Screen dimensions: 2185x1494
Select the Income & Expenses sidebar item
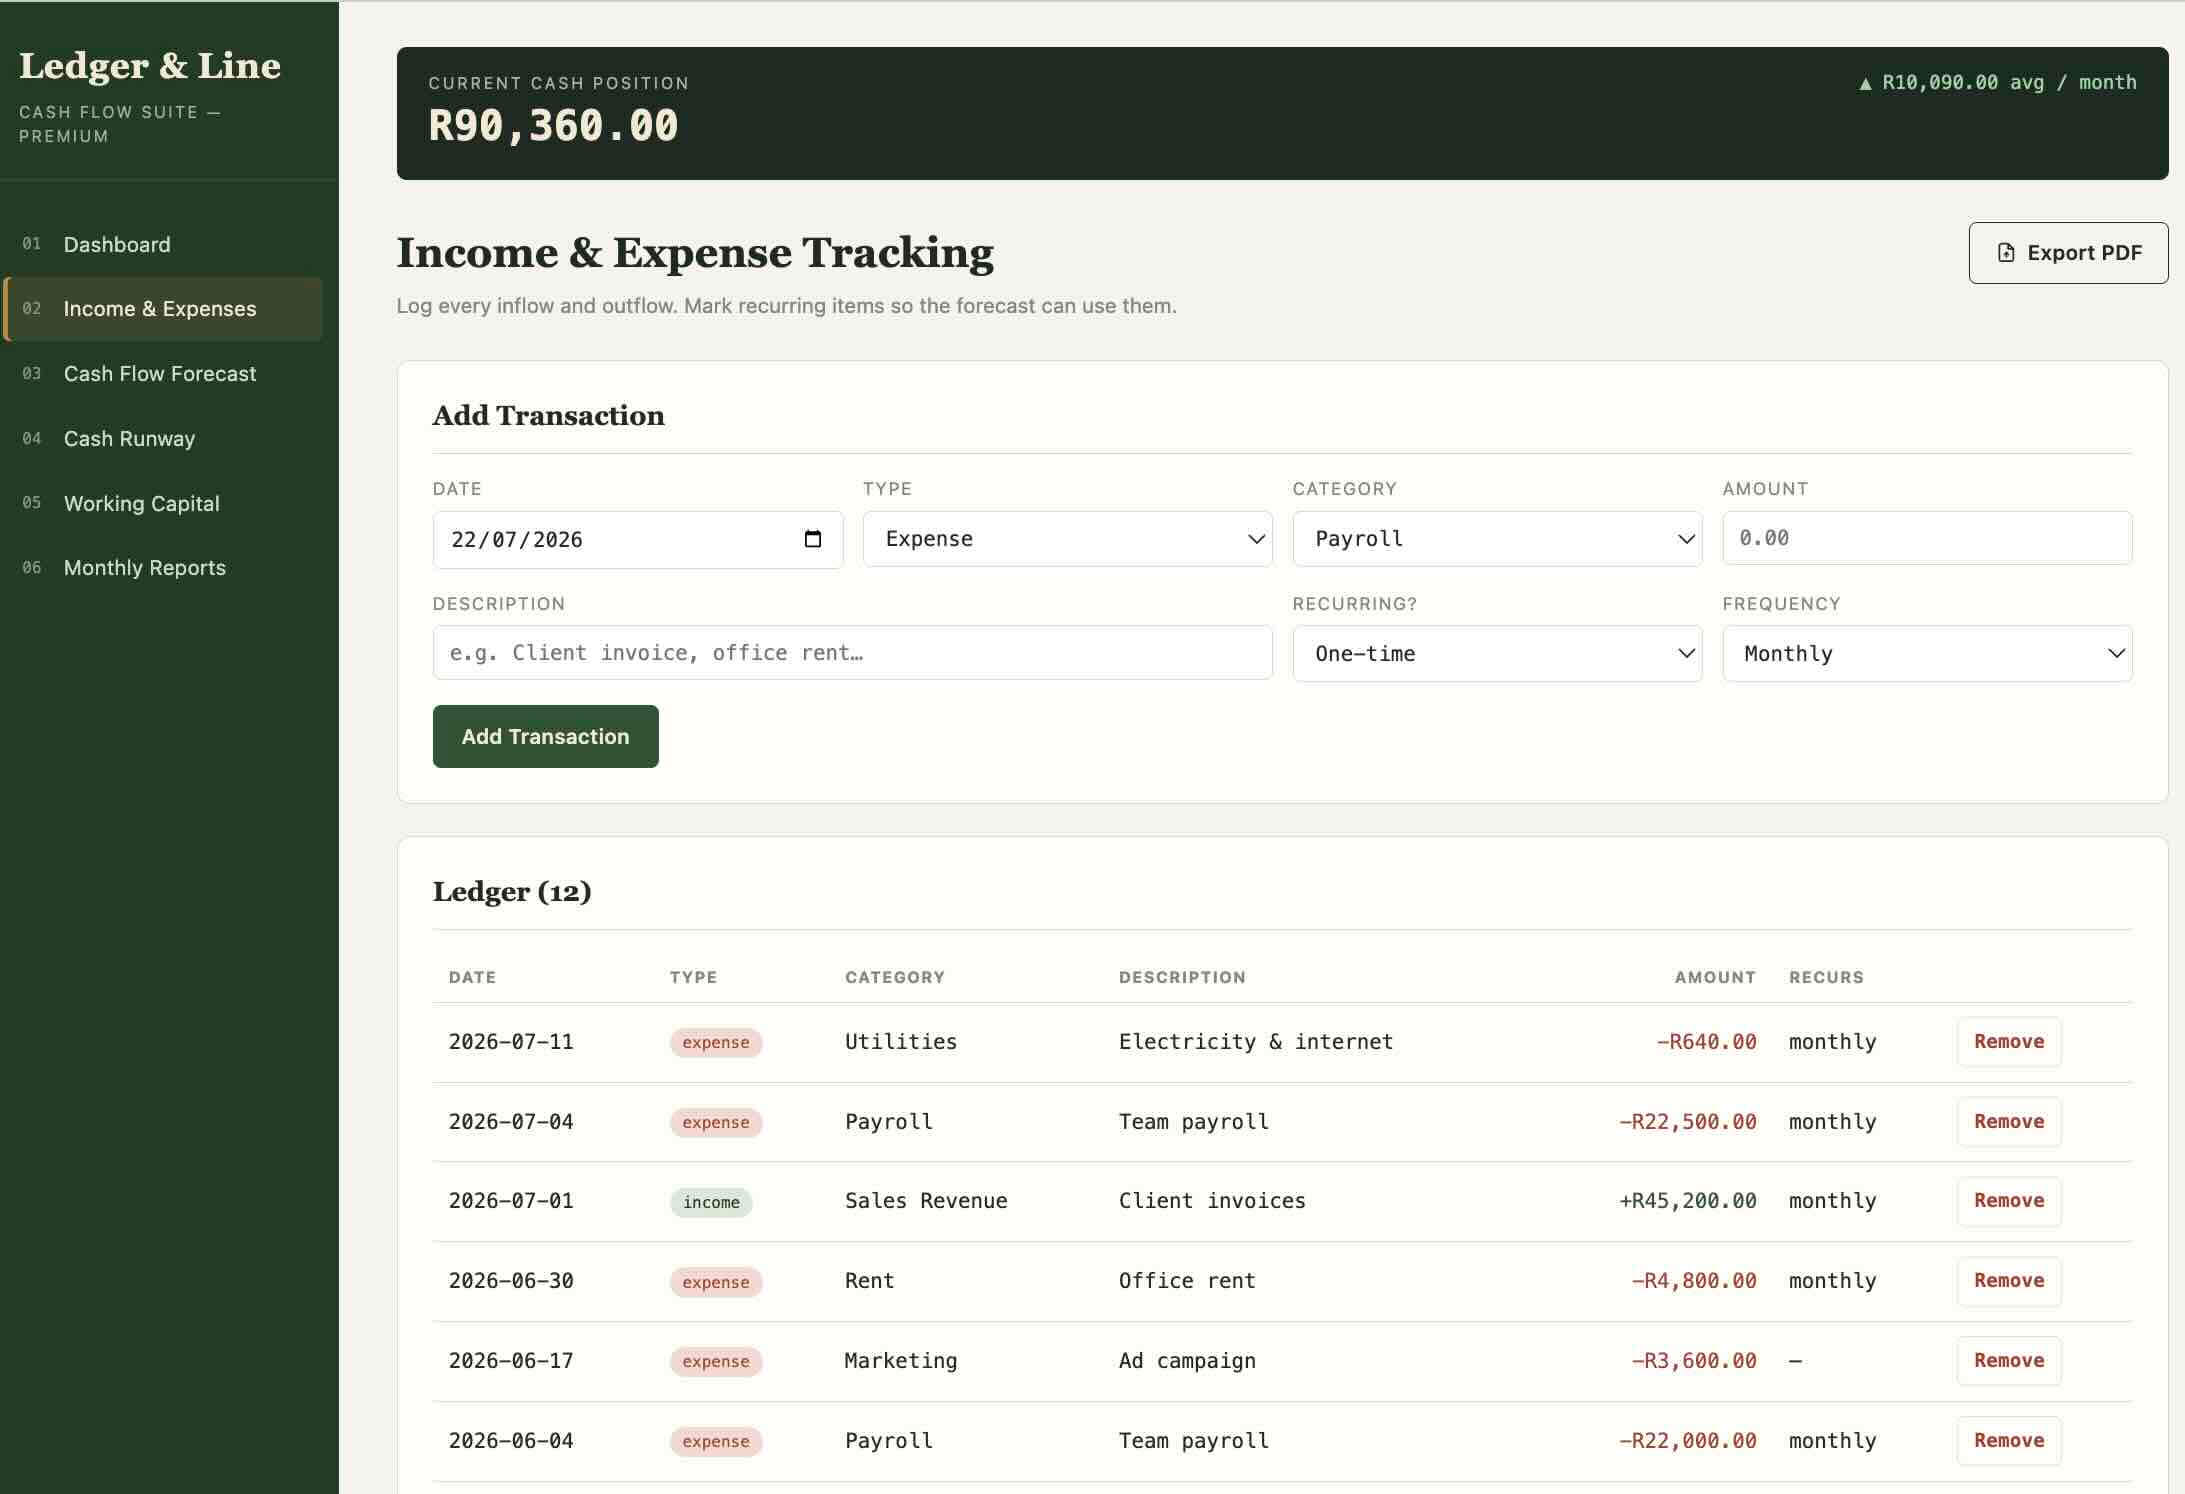point(162,309)
